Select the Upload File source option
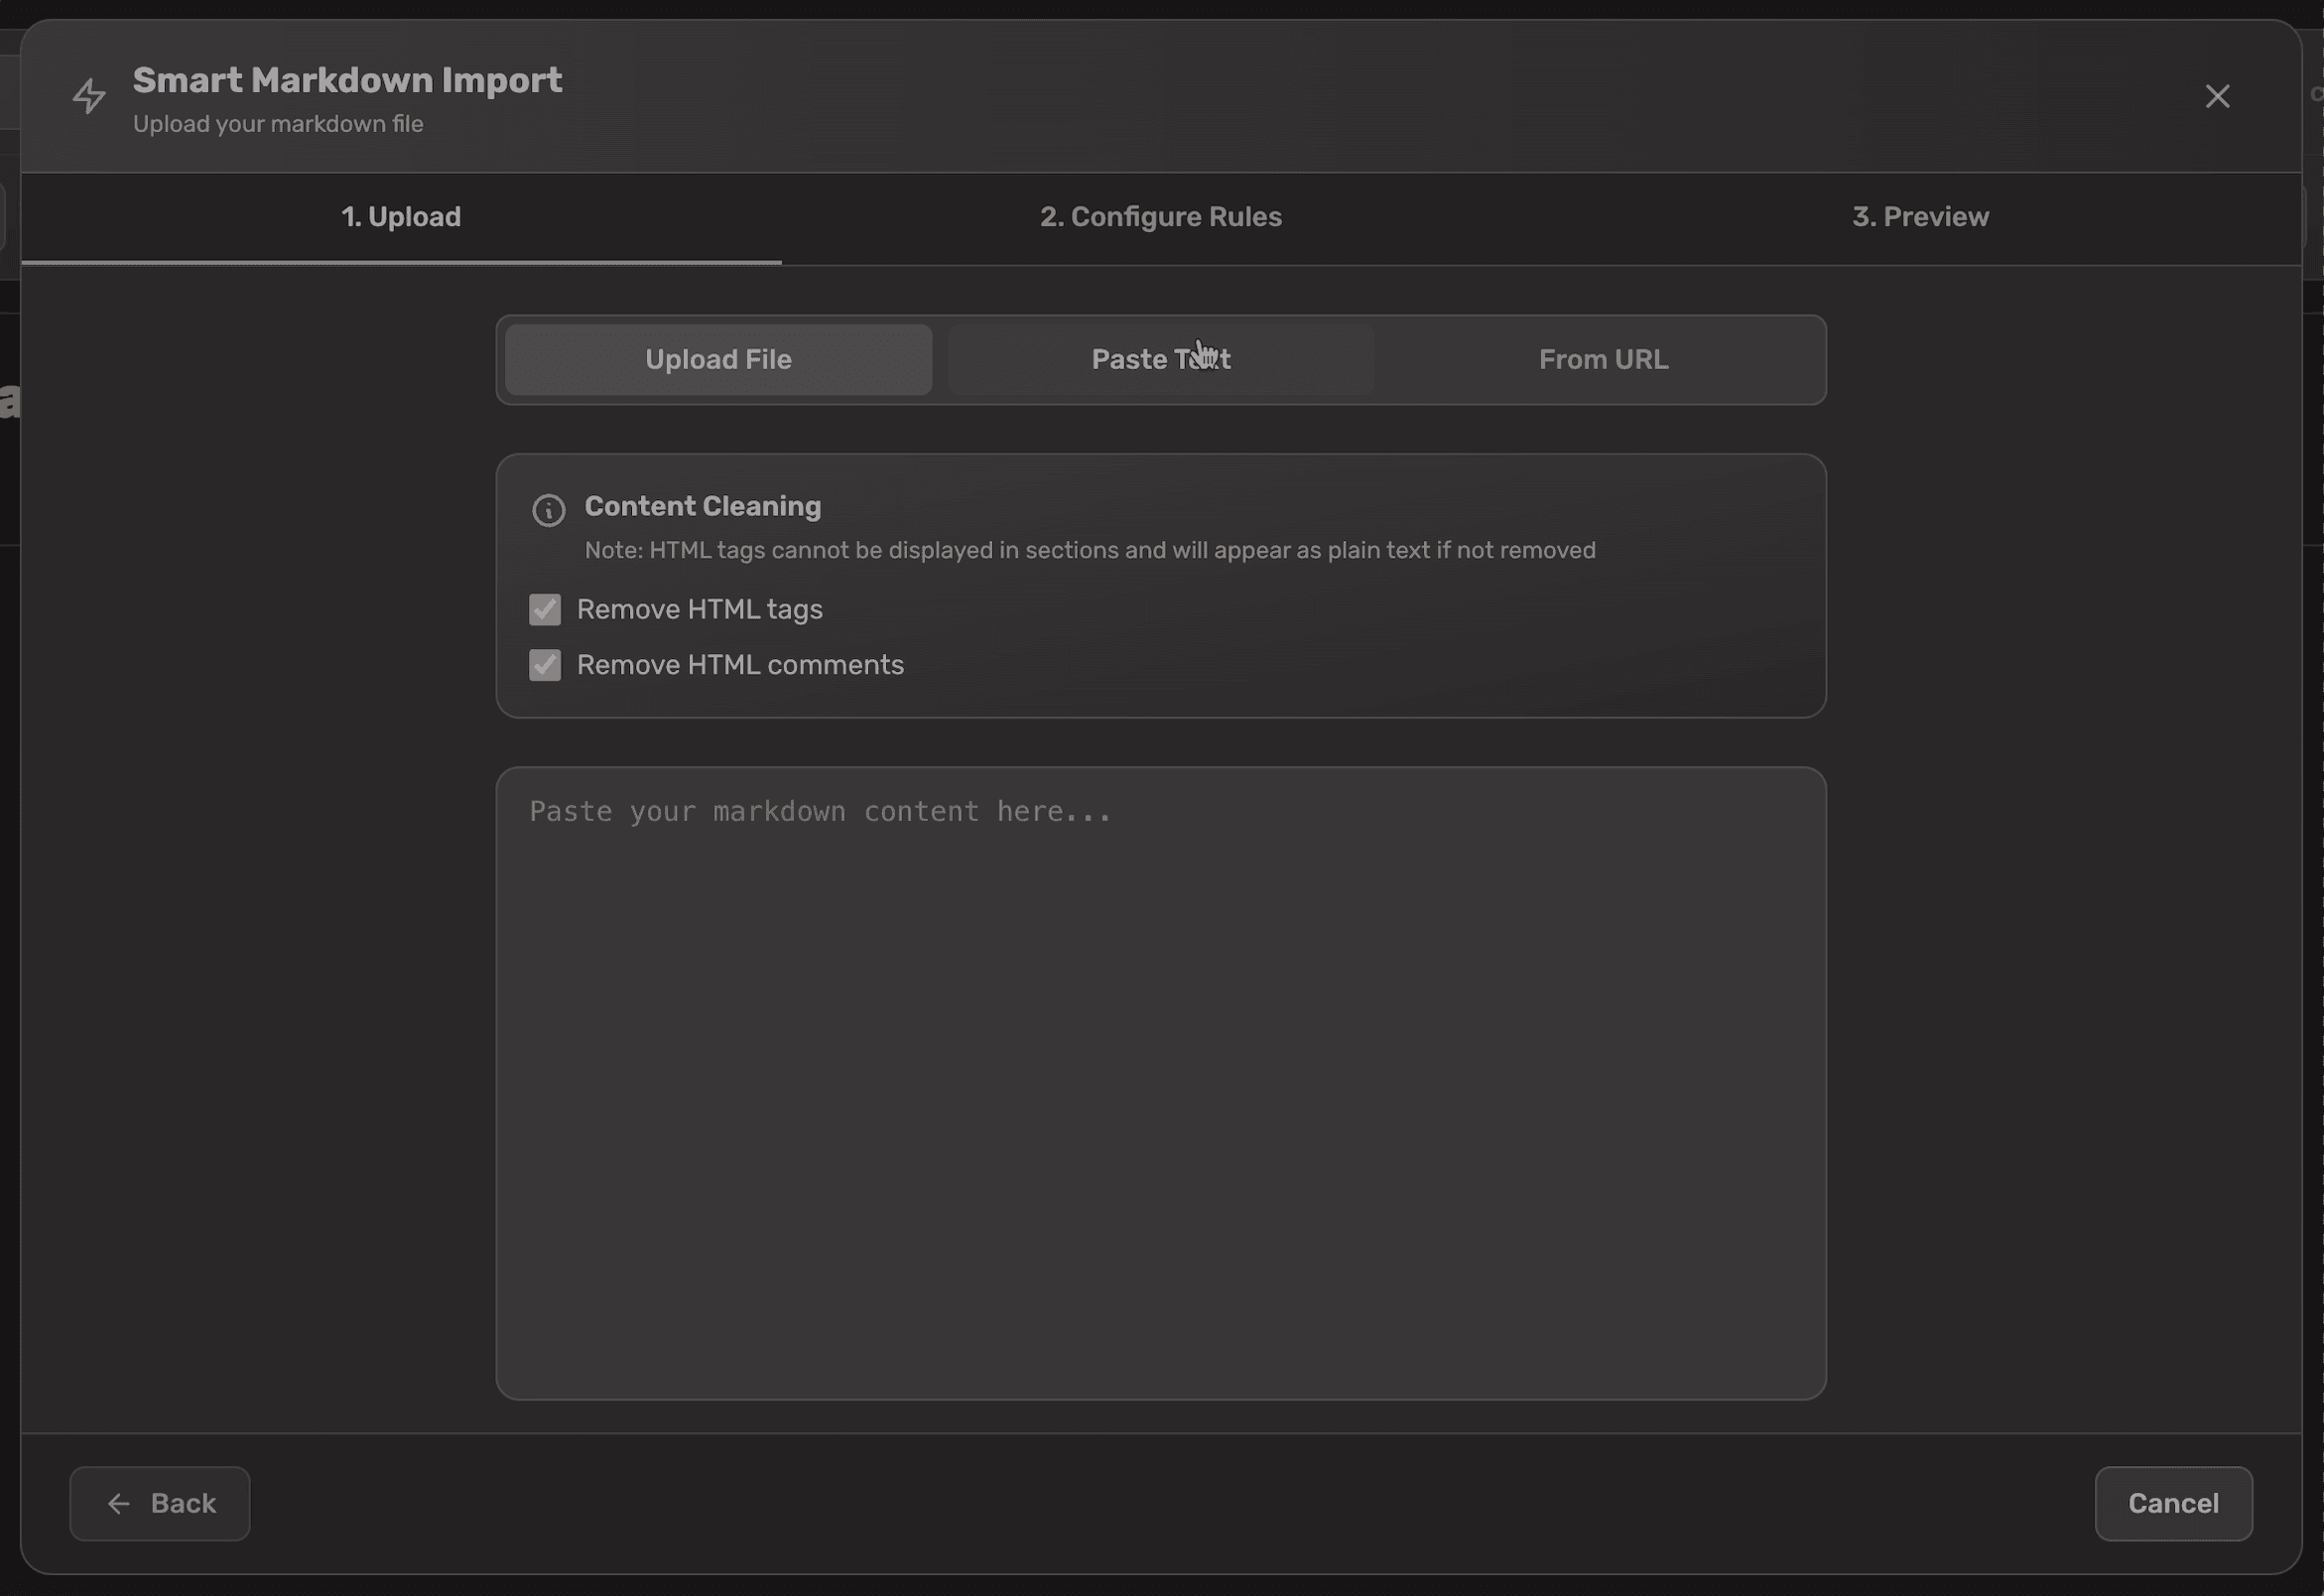2324x1596 pixels. coord(717,359)
